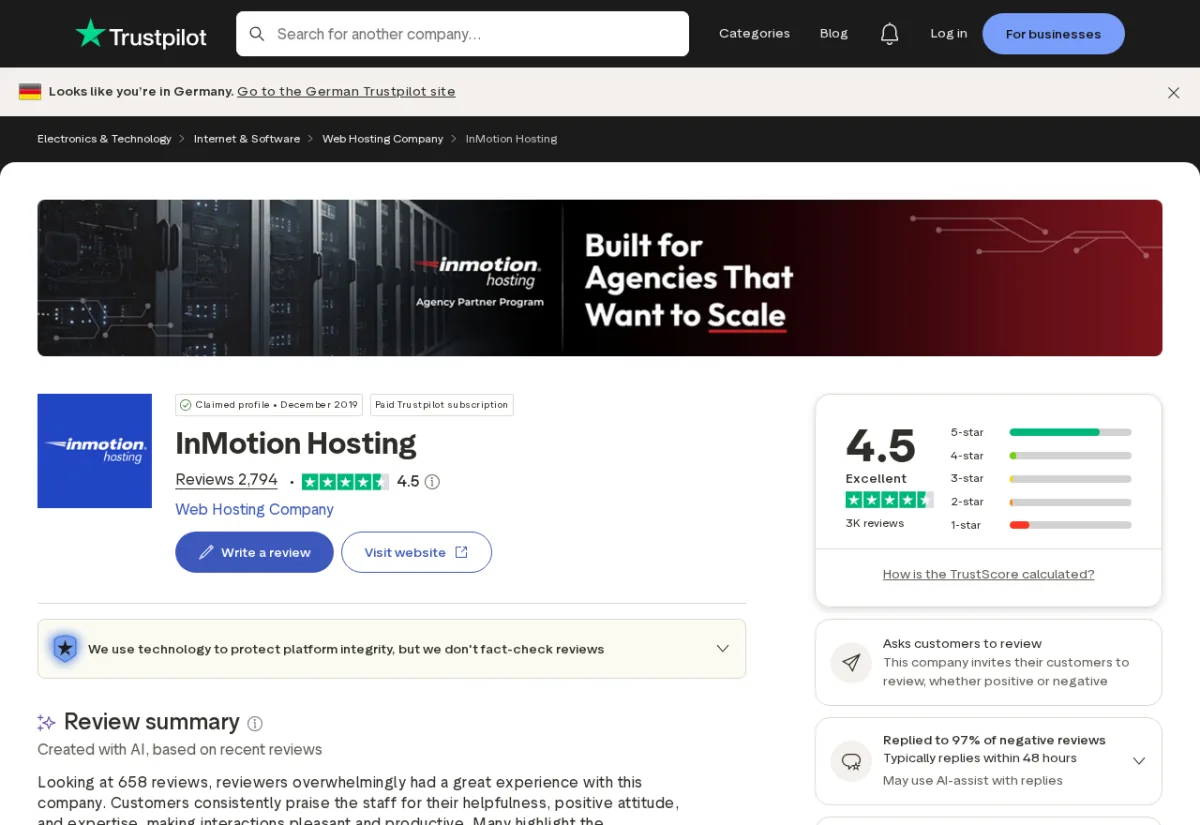
Task: Click the German flag icon
Action: pyautogui.click(x=30, y=92)
